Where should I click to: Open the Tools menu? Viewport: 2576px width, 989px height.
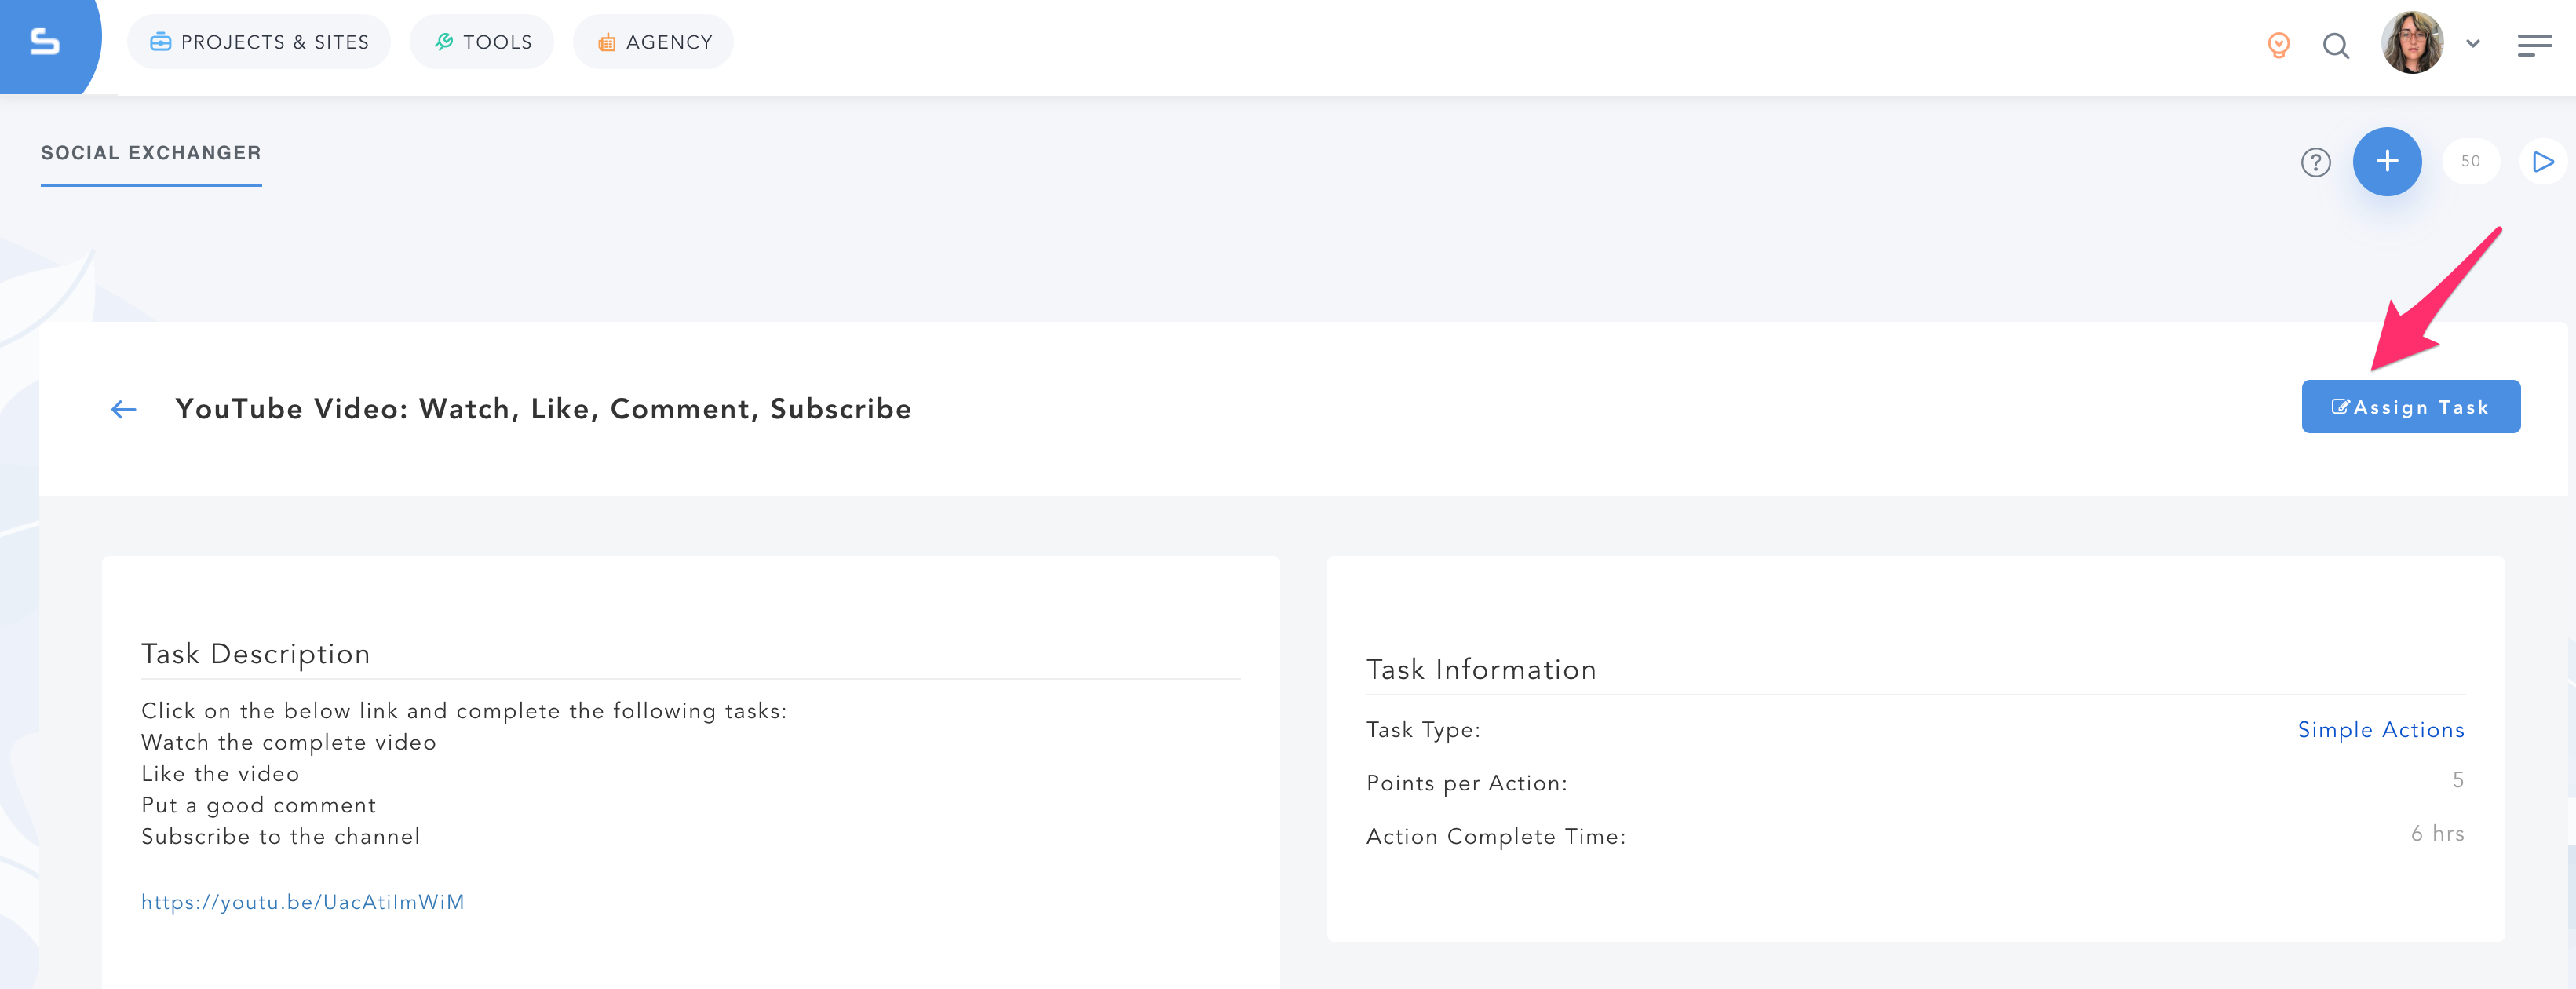482,42
